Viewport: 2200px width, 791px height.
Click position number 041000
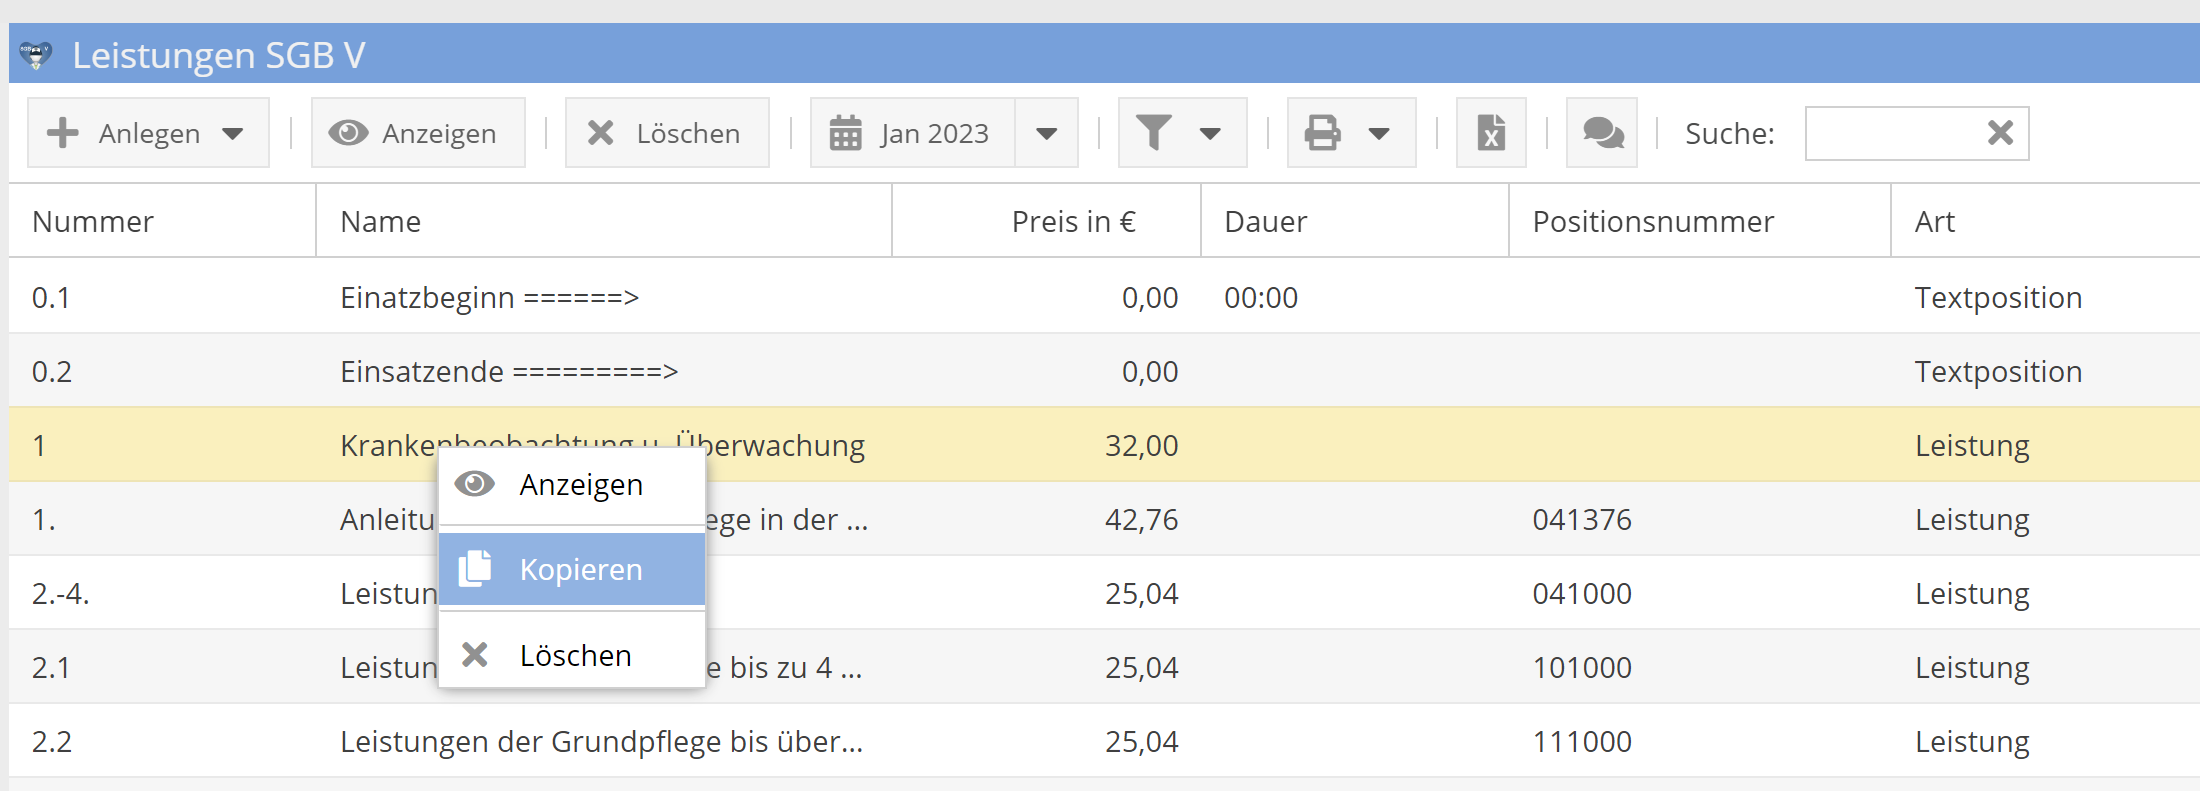pos(1582,593)
